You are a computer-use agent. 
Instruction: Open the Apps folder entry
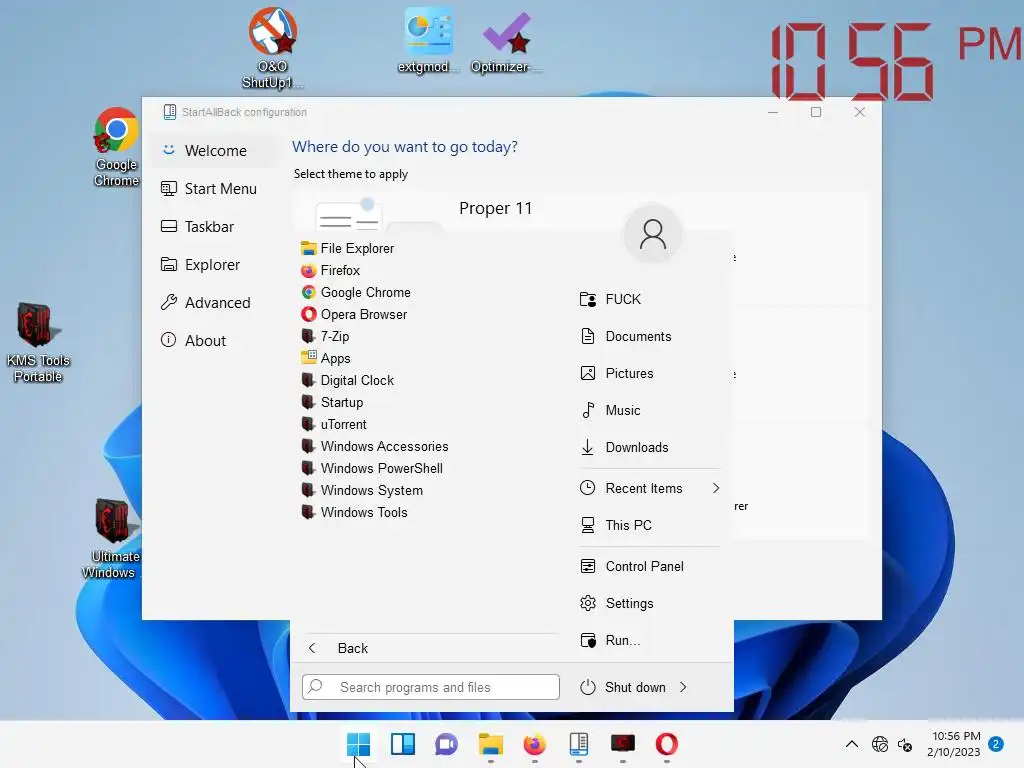[x=326, y=359]
